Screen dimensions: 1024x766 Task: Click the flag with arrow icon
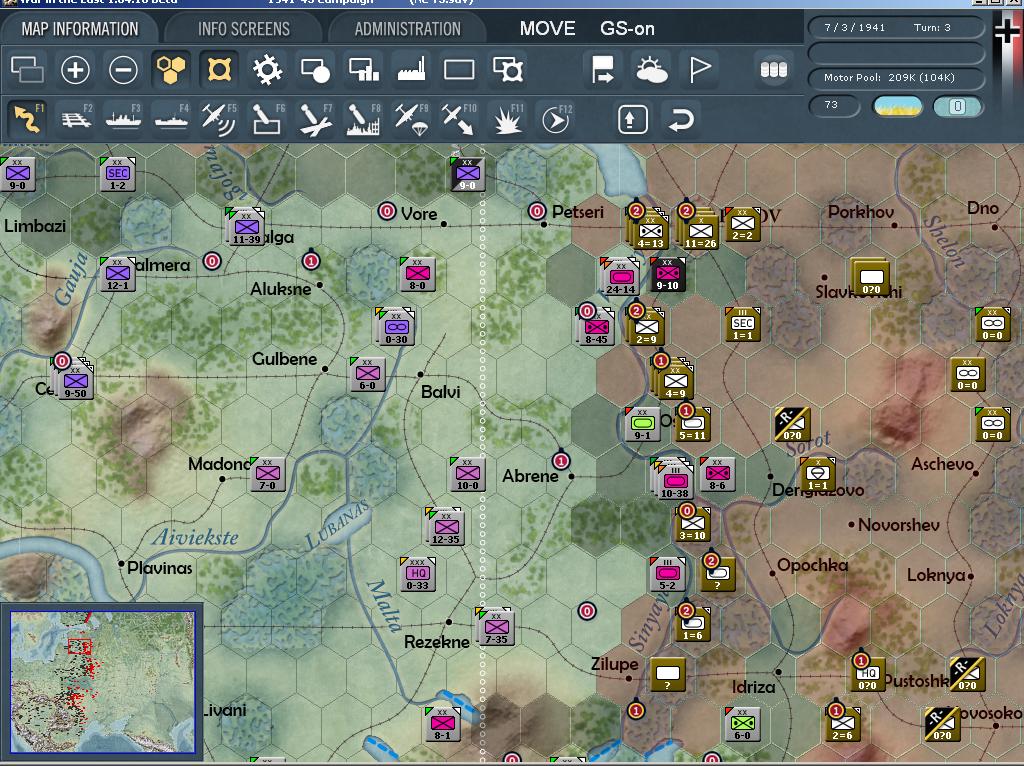pos(602,69)
